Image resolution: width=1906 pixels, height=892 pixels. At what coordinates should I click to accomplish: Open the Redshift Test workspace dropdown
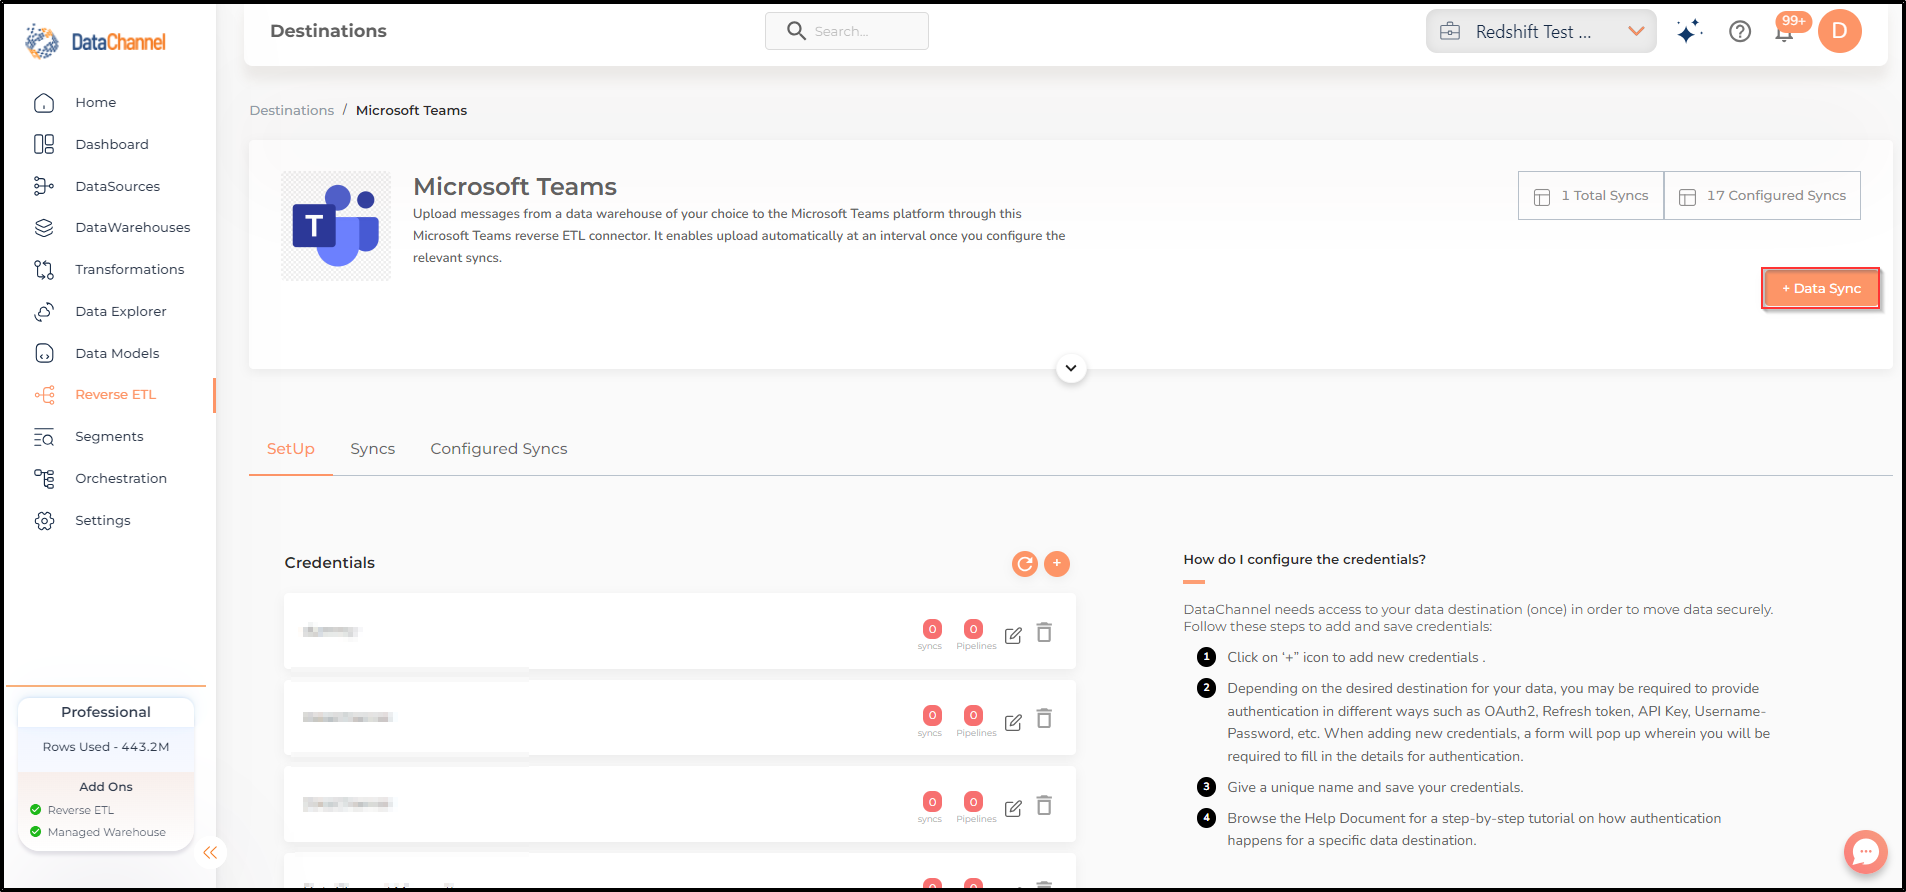pos(1541,31)
